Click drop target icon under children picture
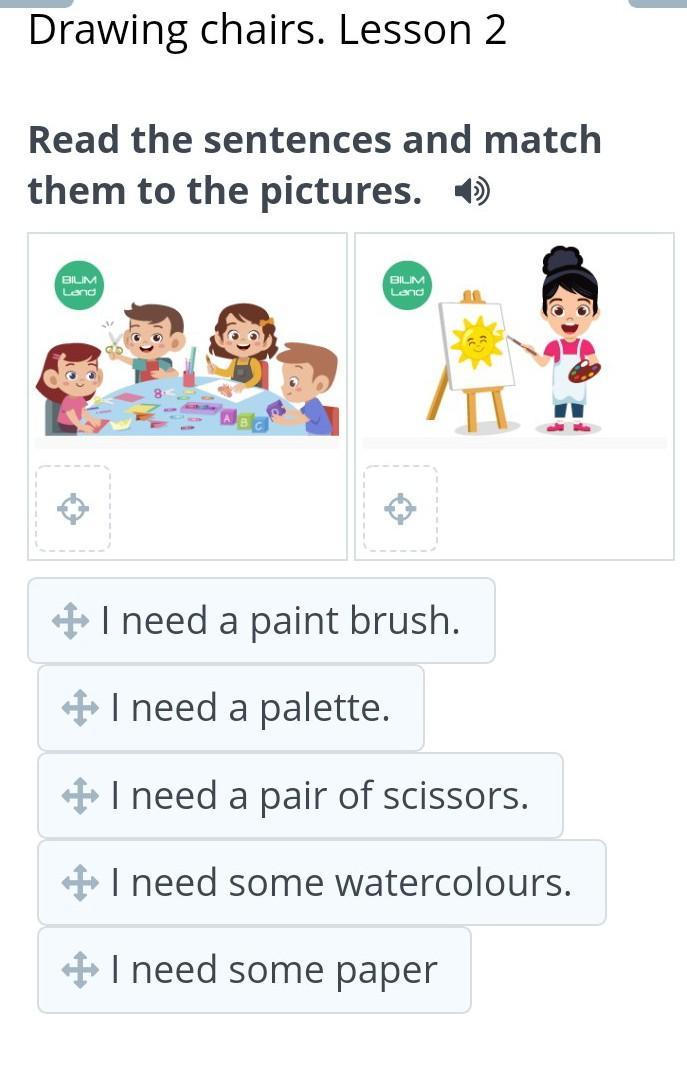 72,509
